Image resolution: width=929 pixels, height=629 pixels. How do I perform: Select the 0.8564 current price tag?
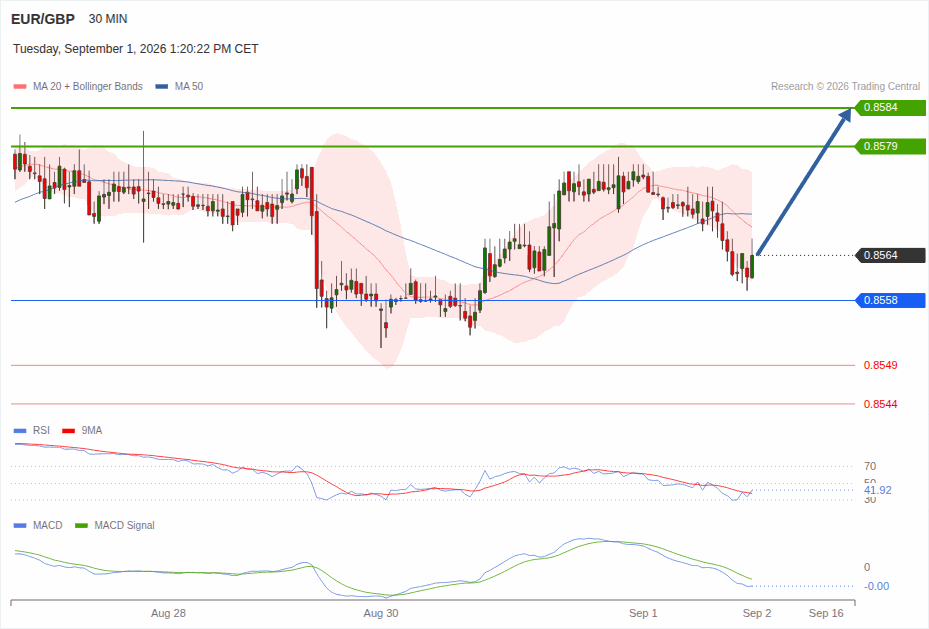pyautogui.click(x=890, y=255)
